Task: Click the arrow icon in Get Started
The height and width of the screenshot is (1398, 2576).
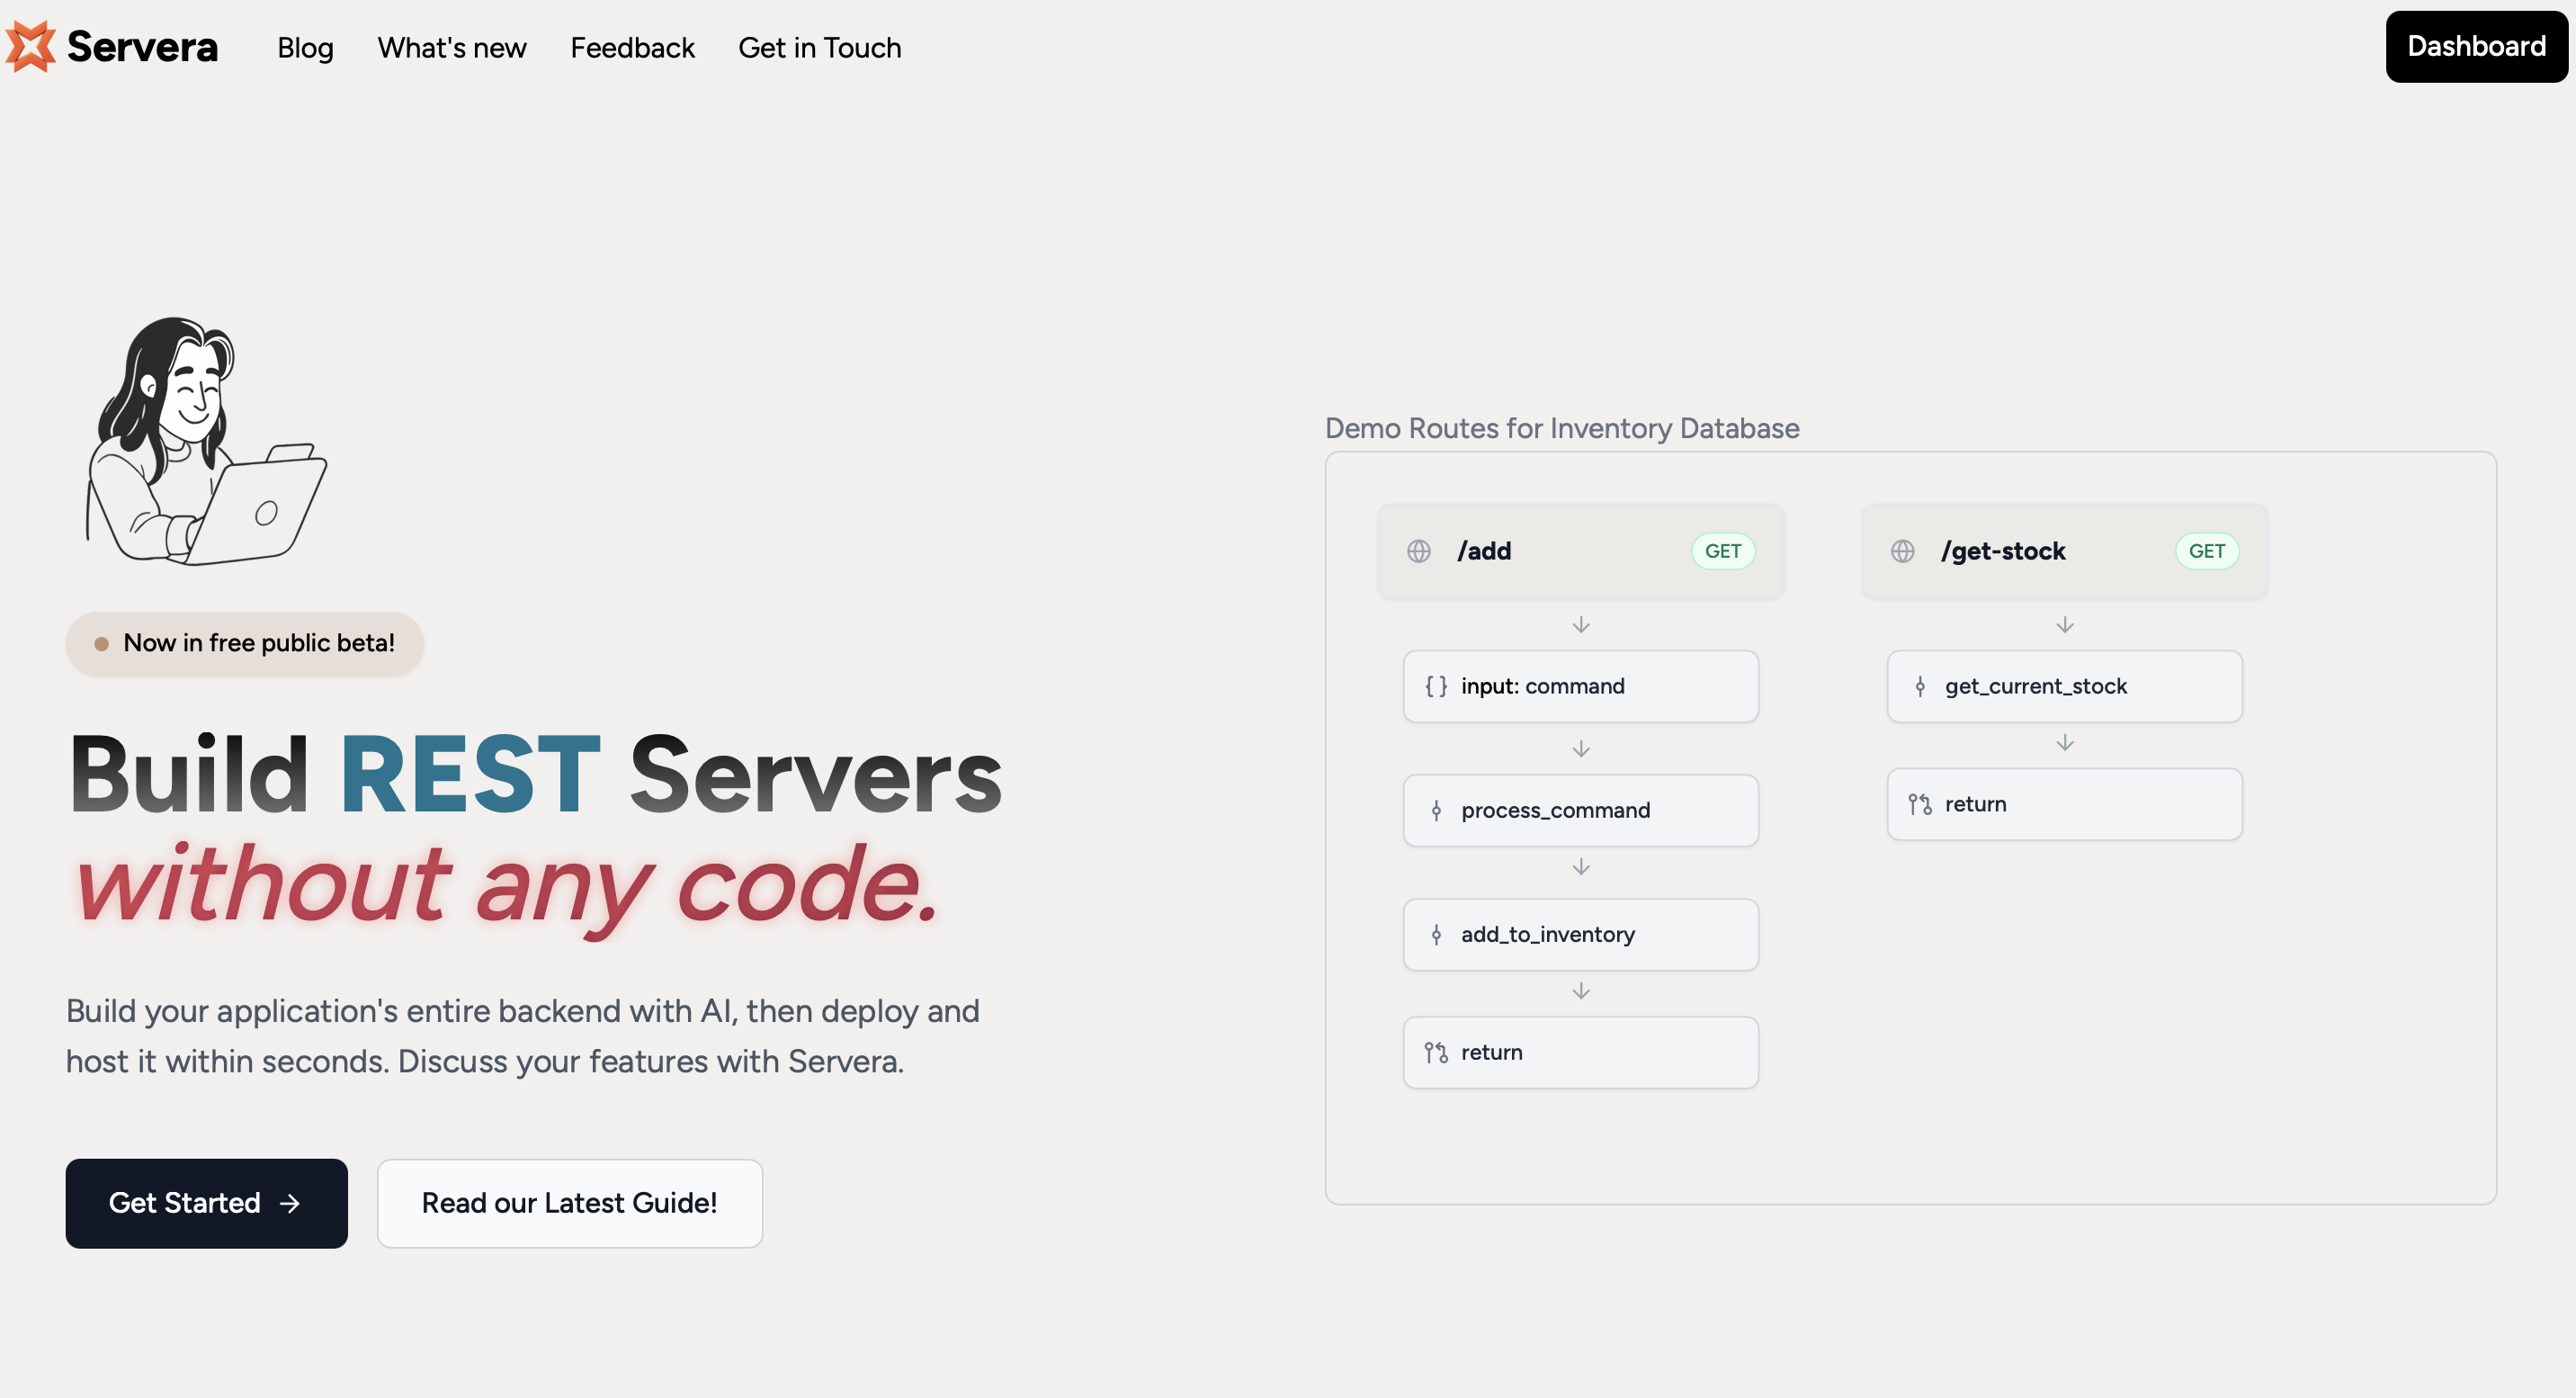Action: (x=290, y=1204)
